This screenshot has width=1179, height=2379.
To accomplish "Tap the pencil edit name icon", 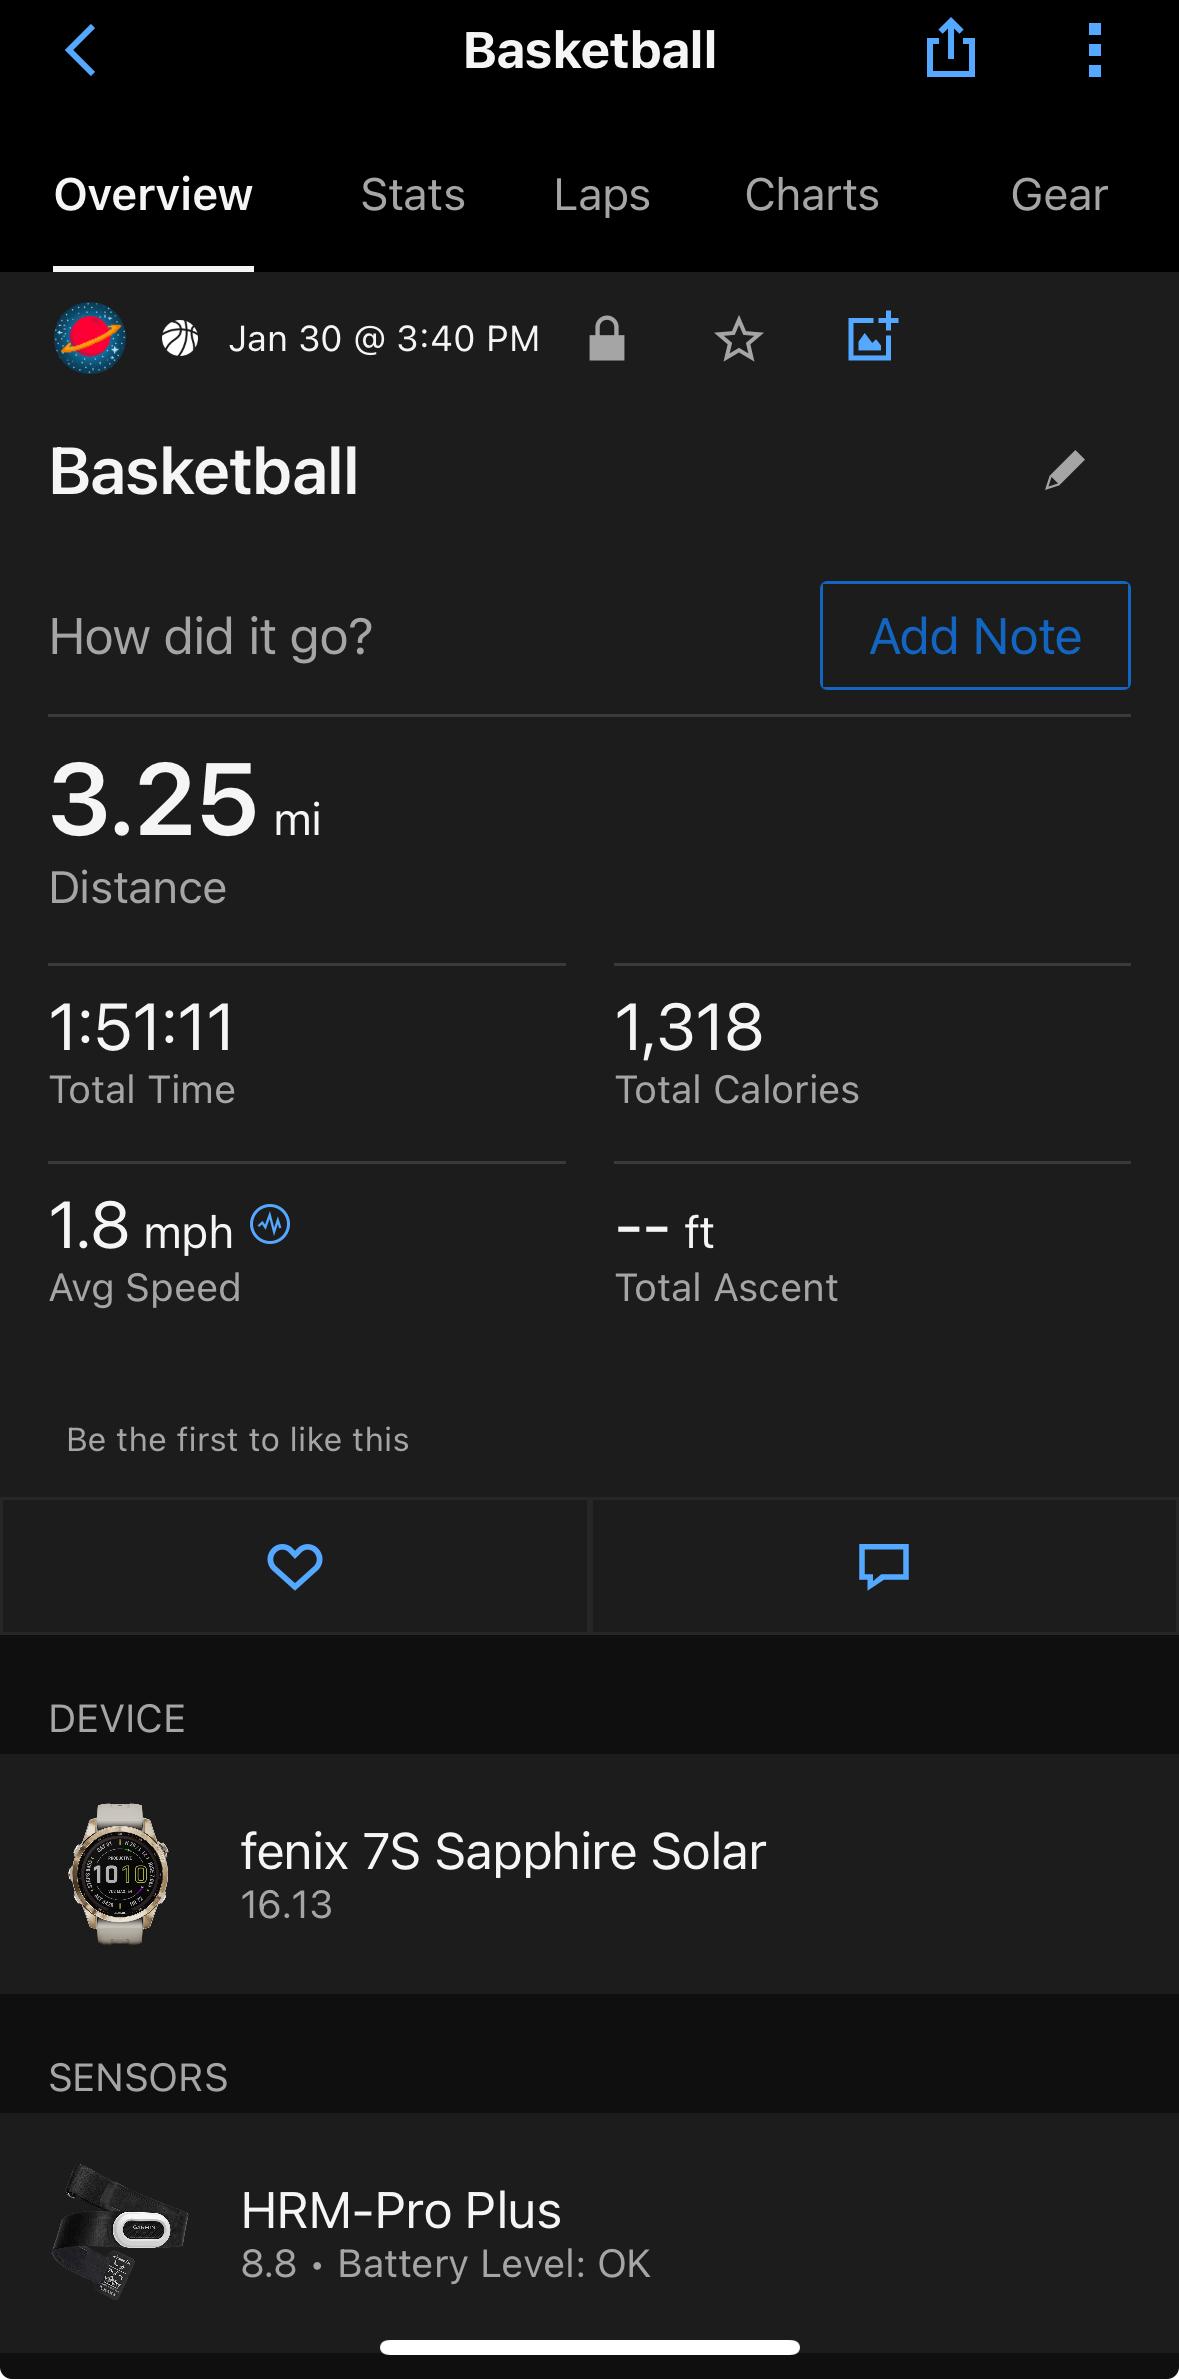I will point(1064,470).
